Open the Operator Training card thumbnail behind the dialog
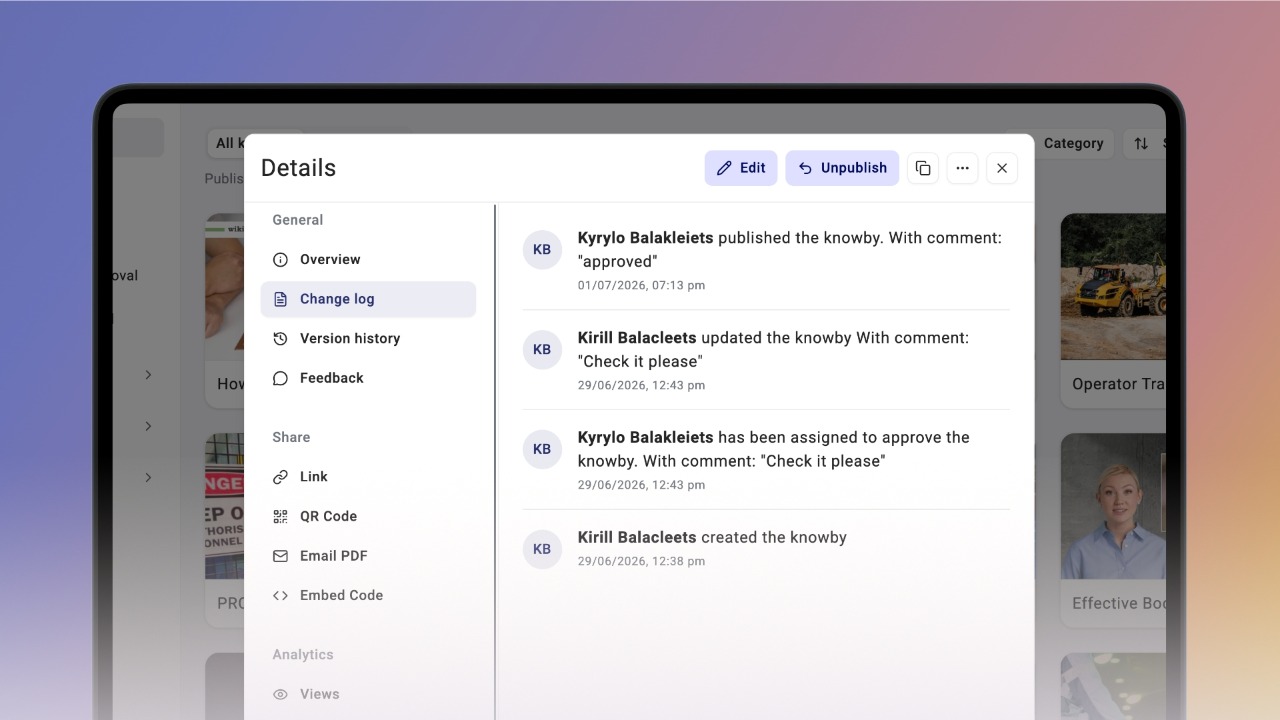Image resolution: width=1280 pixels, height=720 pixels. [x=1113, y=286]
